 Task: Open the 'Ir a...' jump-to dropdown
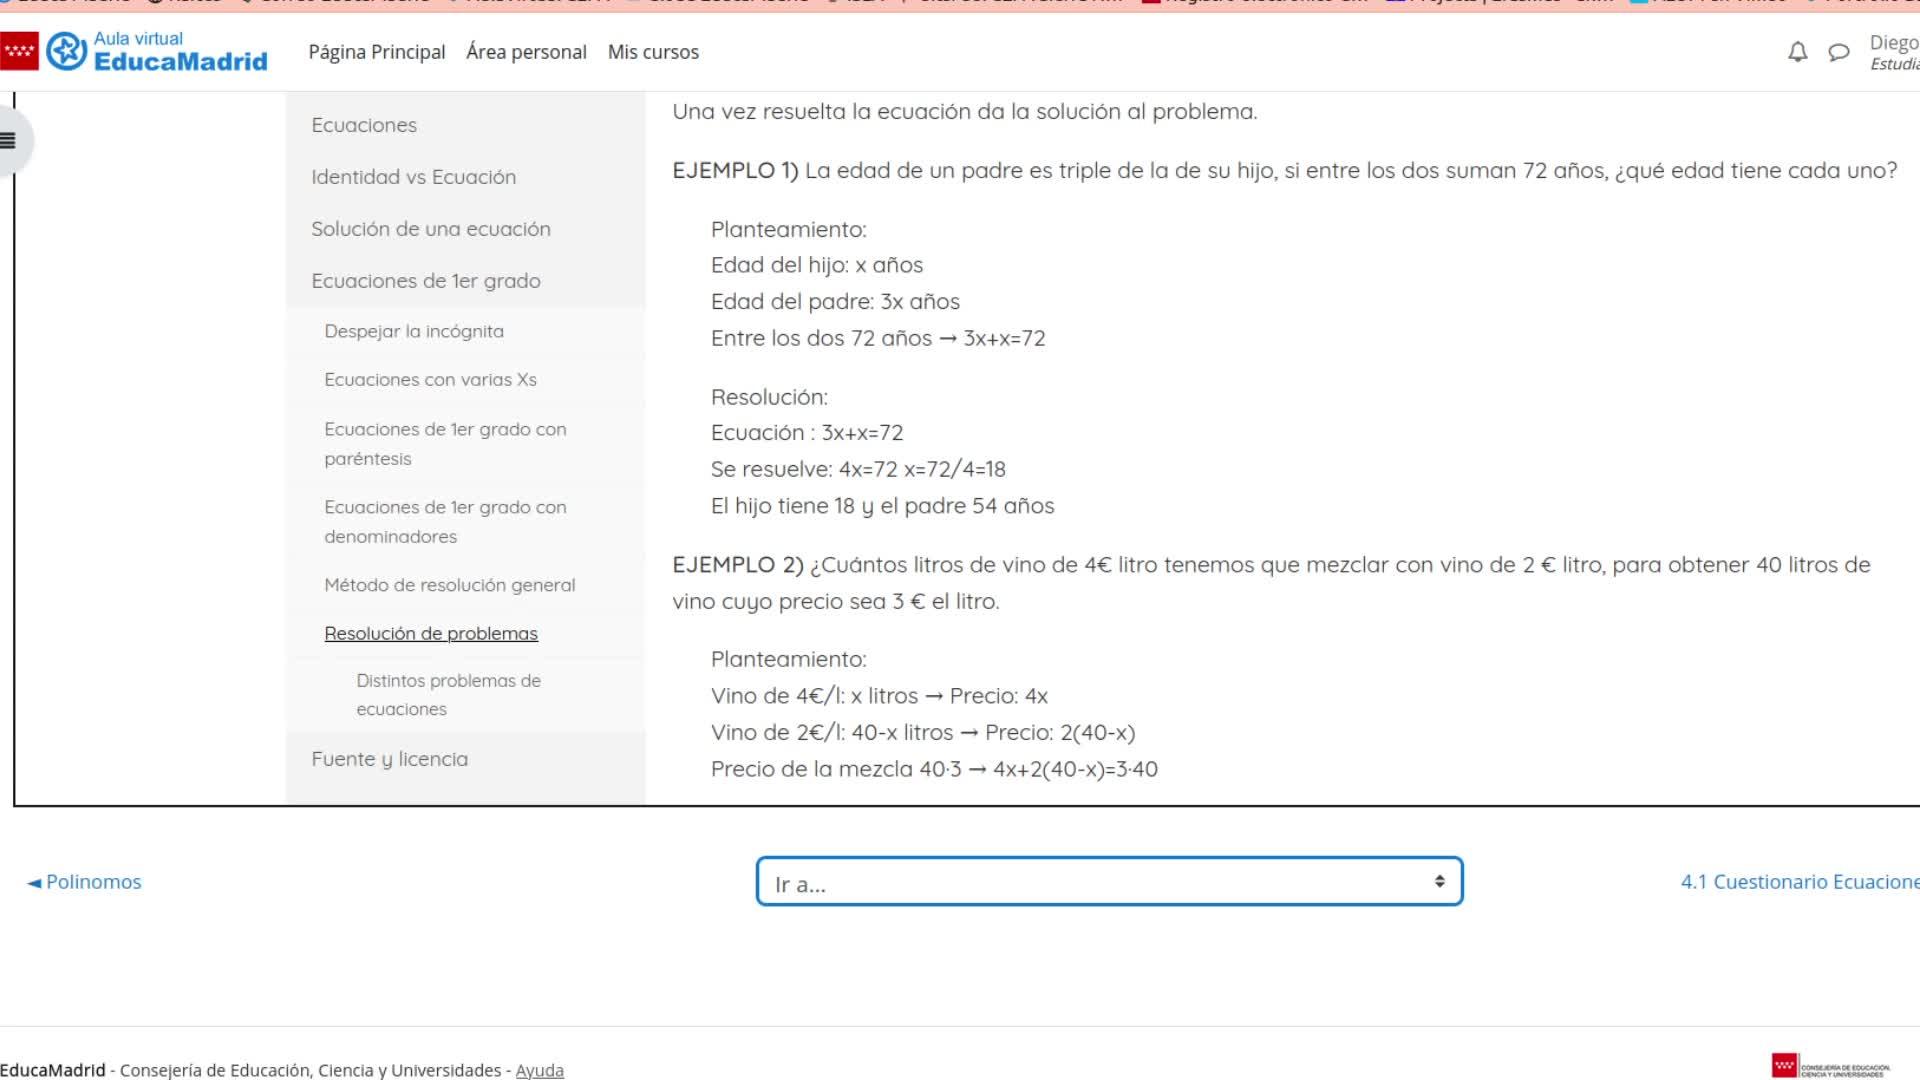1109,882
